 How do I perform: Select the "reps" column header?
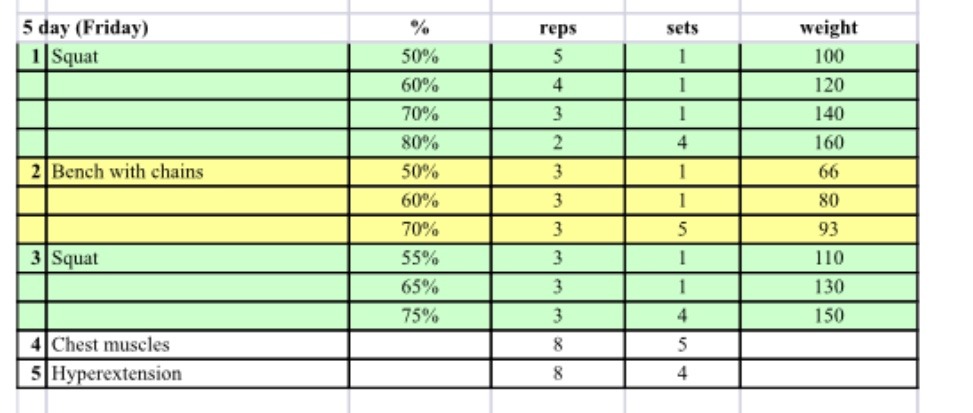coord(557,28)
